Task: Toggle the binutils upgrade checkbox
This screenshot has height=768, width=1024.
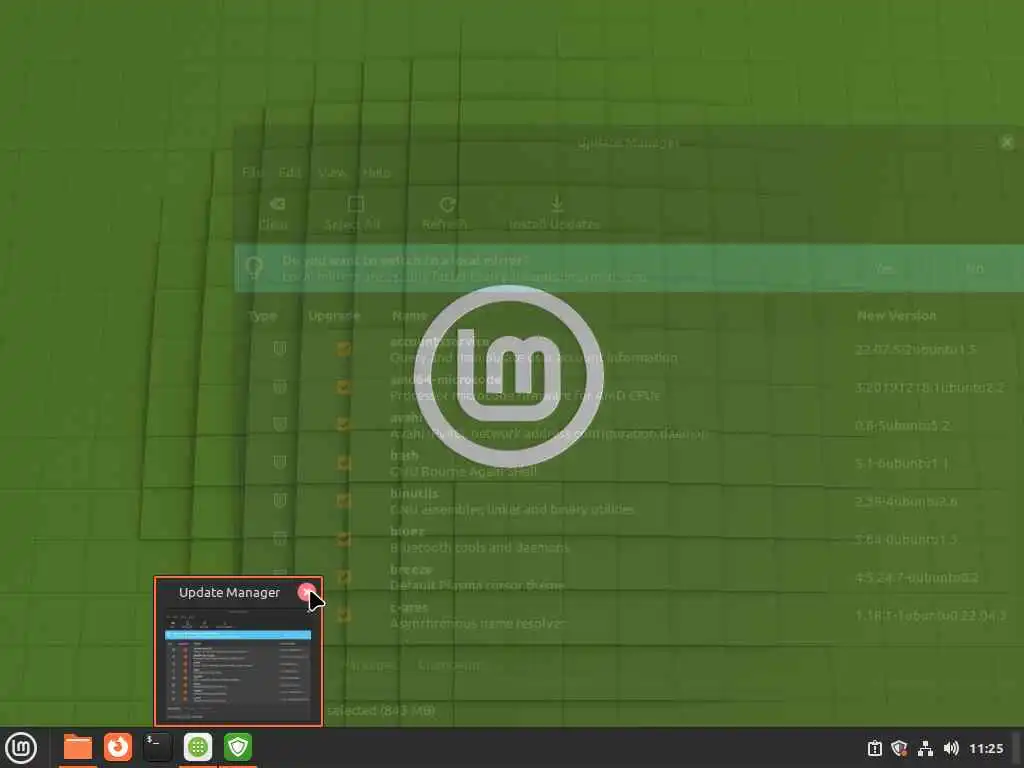Action: [344, 501]
